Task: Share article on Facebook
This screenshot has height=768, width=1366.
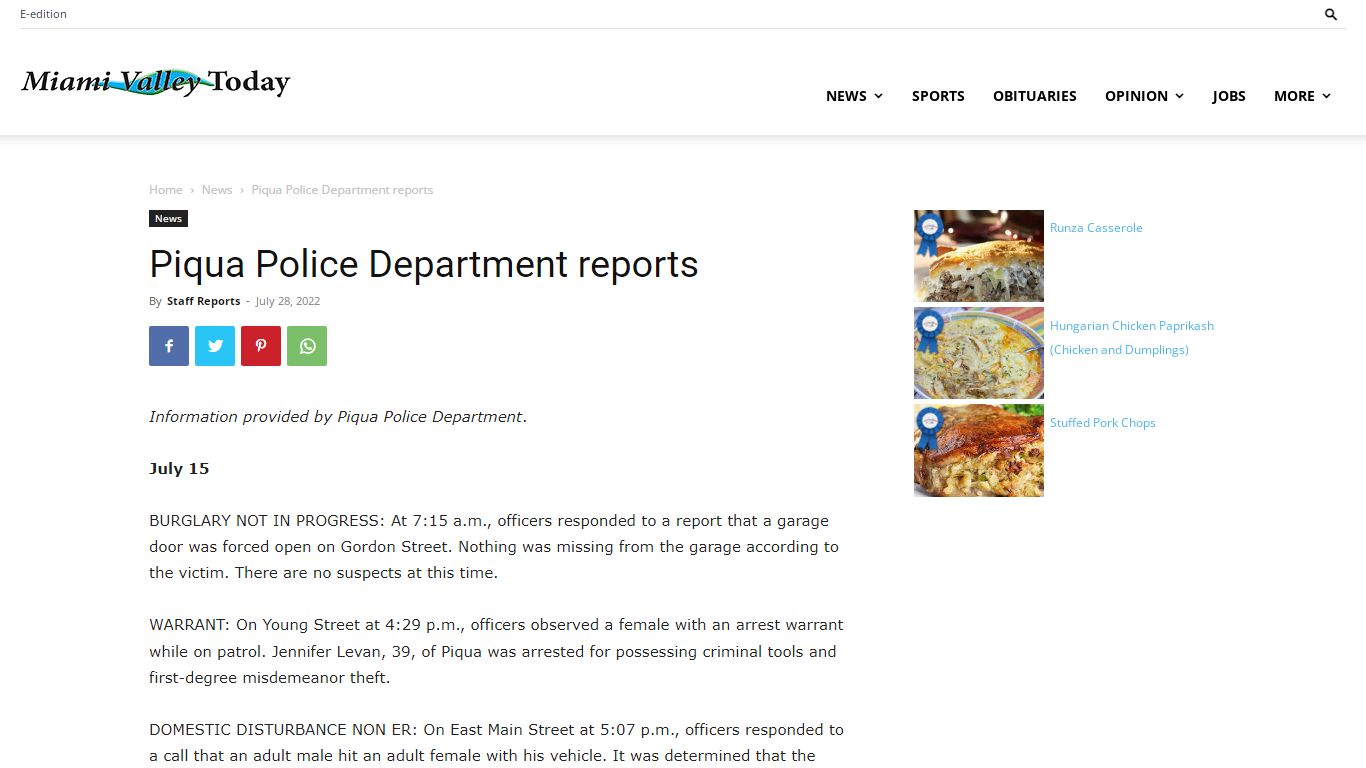Action: pyautogui.click(x=169, y=346)
